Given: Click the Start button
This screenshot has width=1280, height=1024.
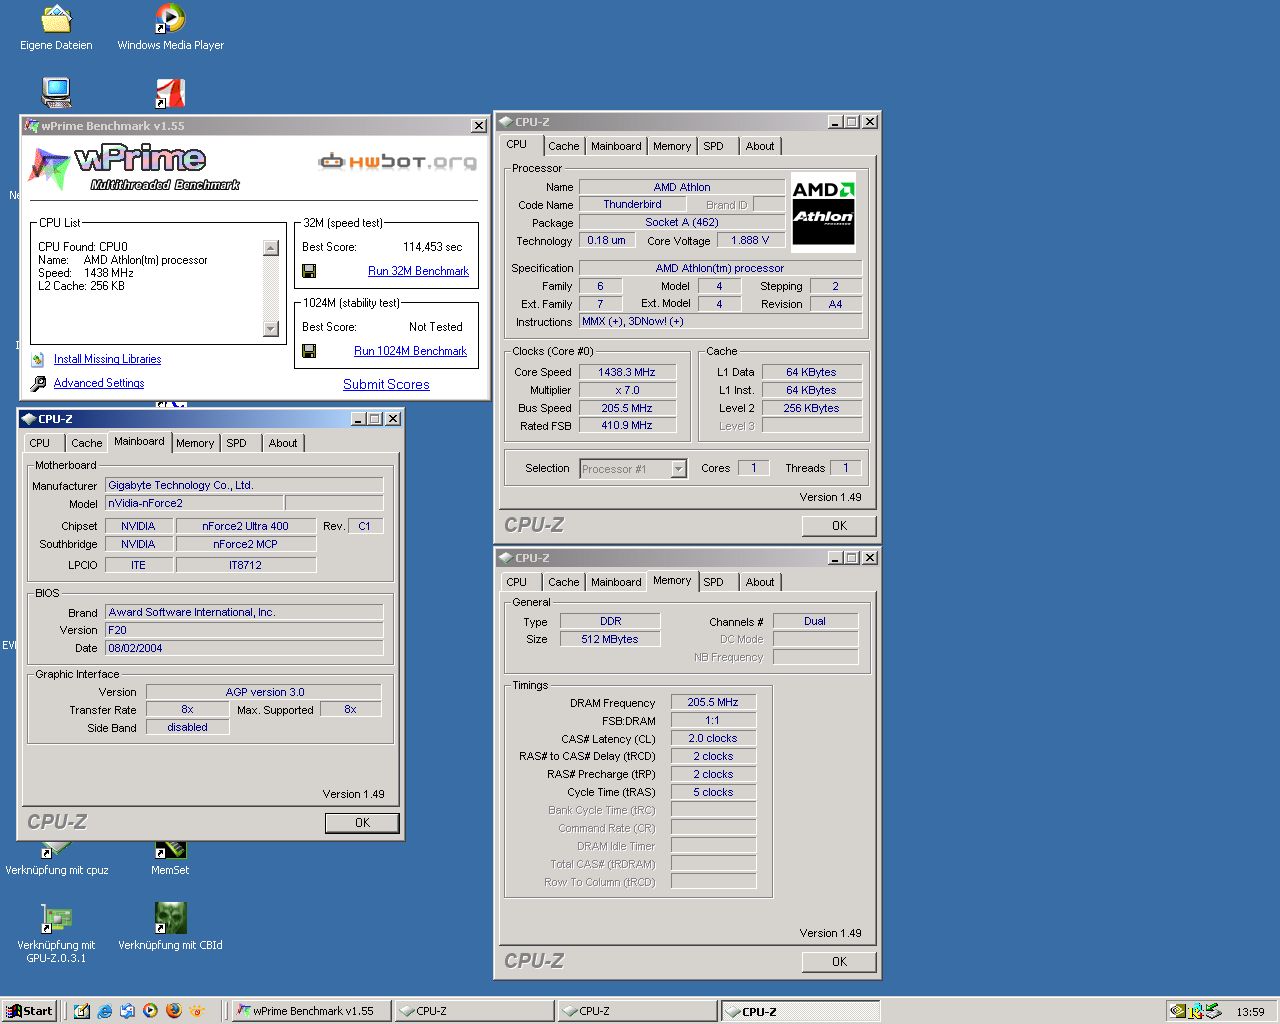Looking at the screenshot, I should click(x=29, y=1011).
